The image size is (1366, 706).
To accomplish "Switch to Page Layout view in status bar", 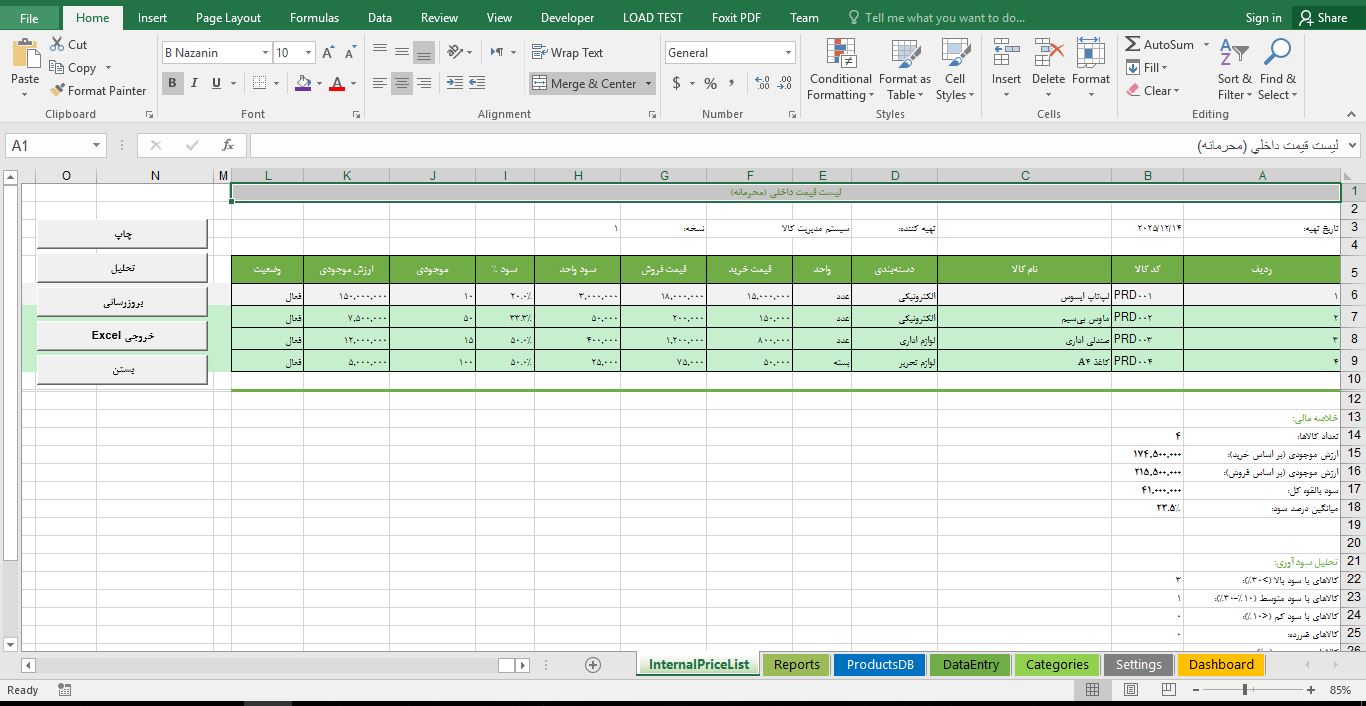I will (1130, 690).
